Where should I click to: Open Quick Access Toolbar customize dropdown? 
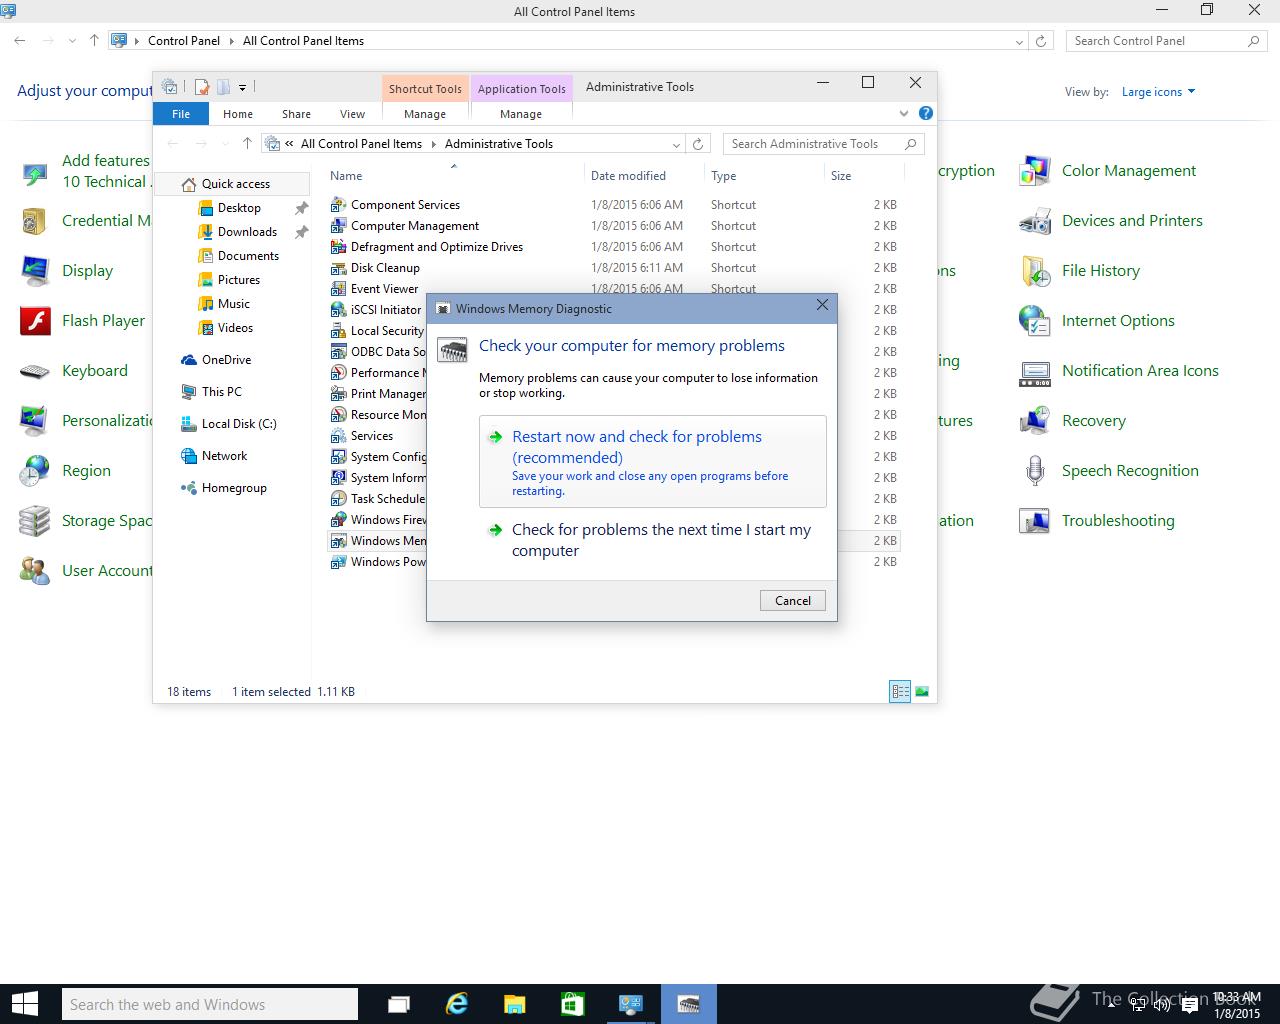click(x=243, y=87)
